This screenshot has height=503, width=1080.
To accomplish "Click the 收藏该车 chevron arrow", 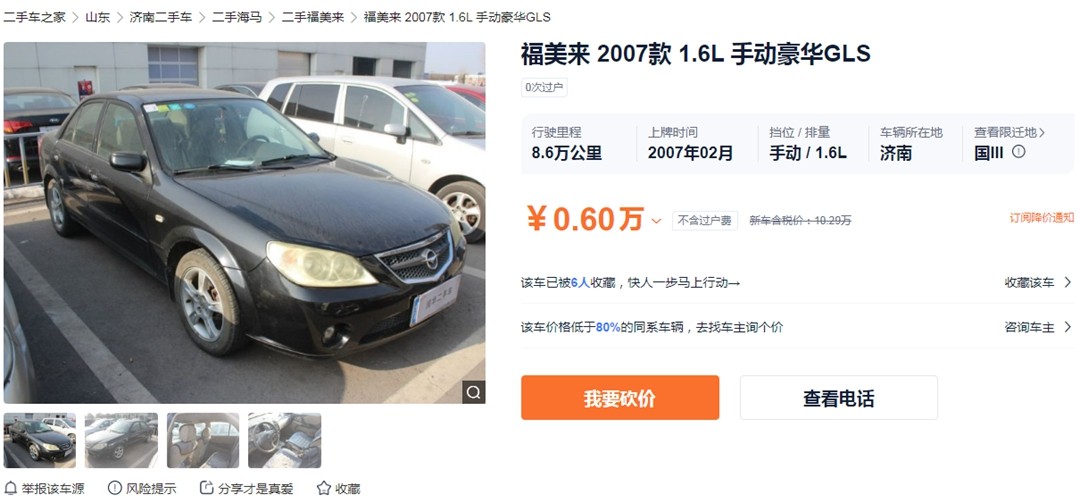I will pos(1068,283).
